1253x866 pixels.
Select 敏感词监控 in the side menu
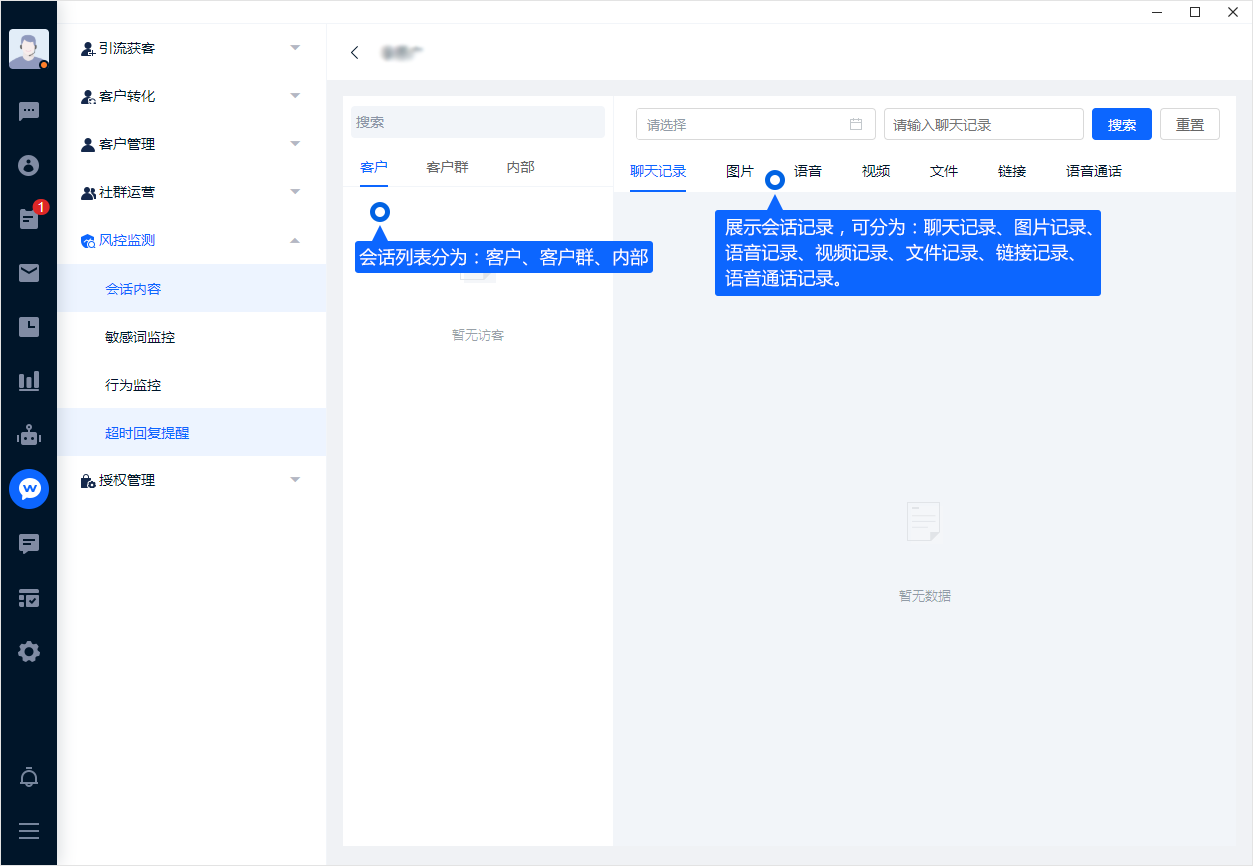click(140, 337)
